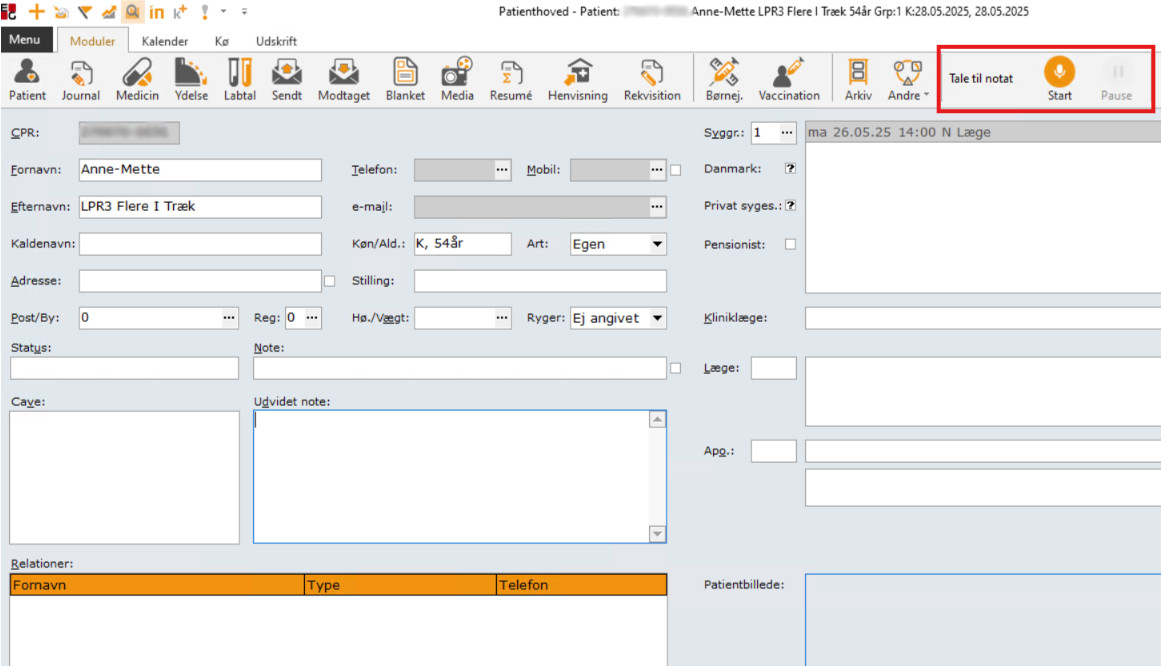Select the 'ma 26.05.25 14:00 N Læge' entry

(983, 133)
